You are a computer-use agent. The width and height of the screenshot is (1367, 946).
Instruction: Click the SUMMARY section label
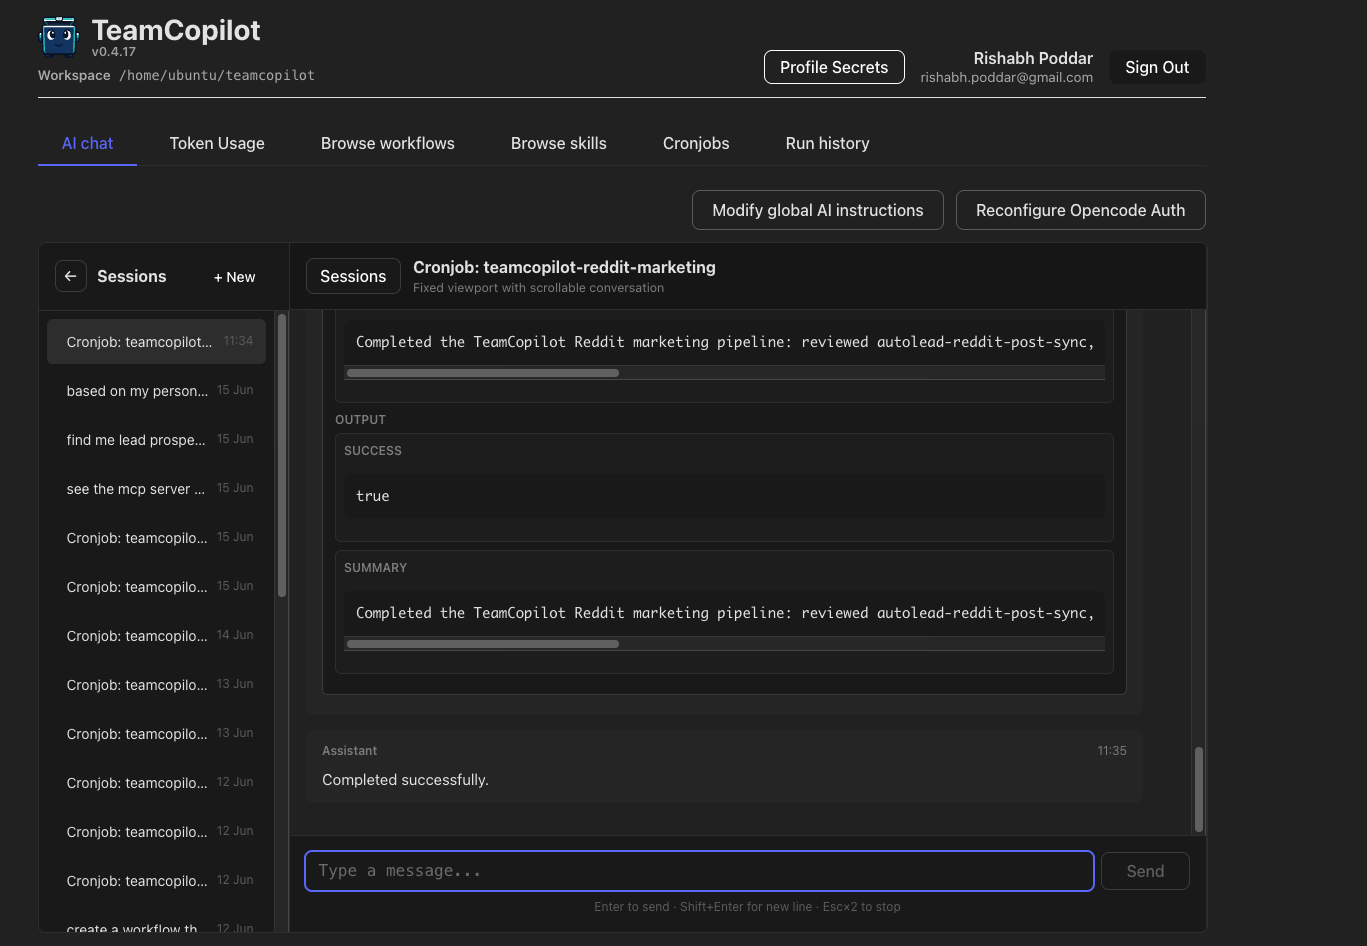click(375, 567)
